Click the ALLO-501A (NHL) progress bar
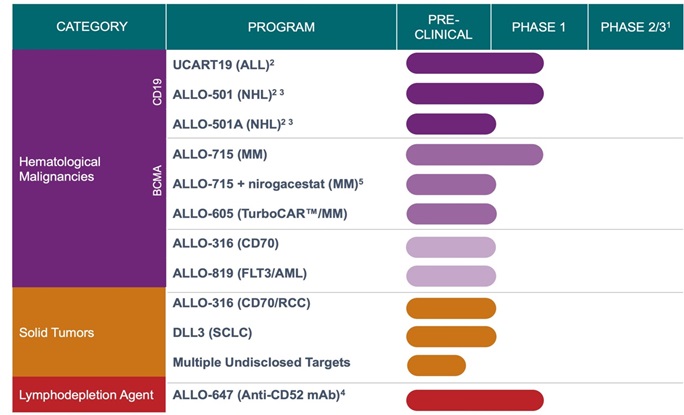The height and width of the screenshot is (415, 684). [451, 124]
